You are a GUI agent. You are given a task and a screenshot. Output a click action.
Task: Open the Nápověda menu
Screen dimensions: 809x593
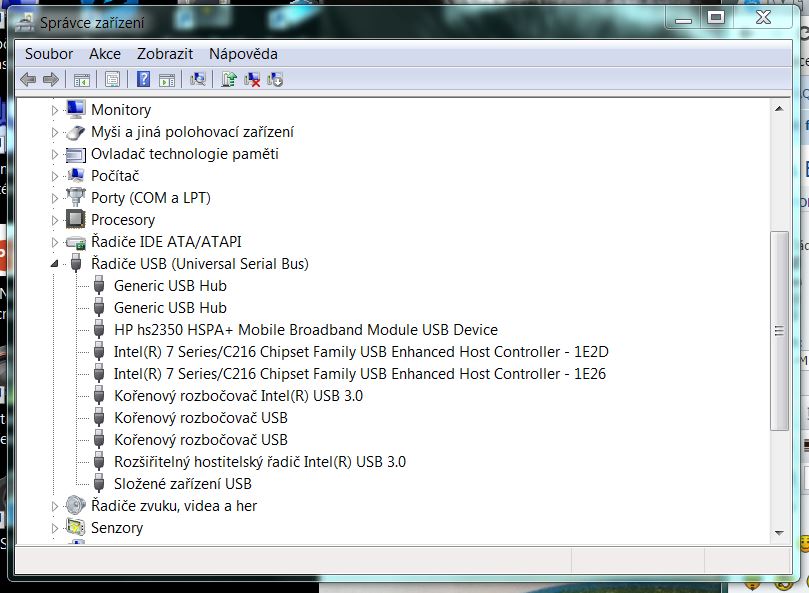pyautogui.click(x=243, y=54)
